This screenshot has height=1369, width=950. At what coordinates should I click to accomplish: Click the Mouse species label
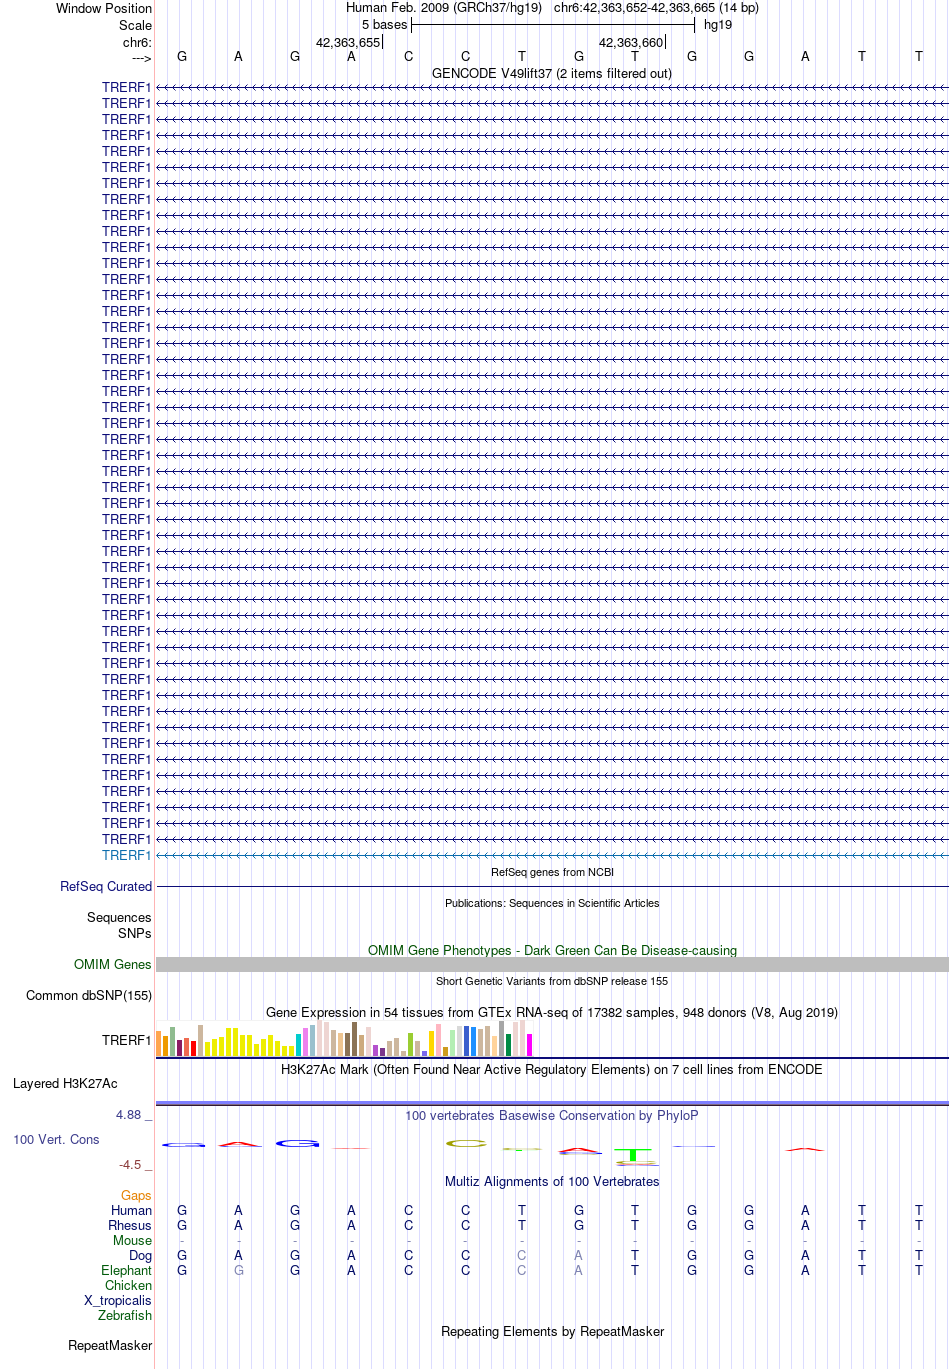(132, 1240)
